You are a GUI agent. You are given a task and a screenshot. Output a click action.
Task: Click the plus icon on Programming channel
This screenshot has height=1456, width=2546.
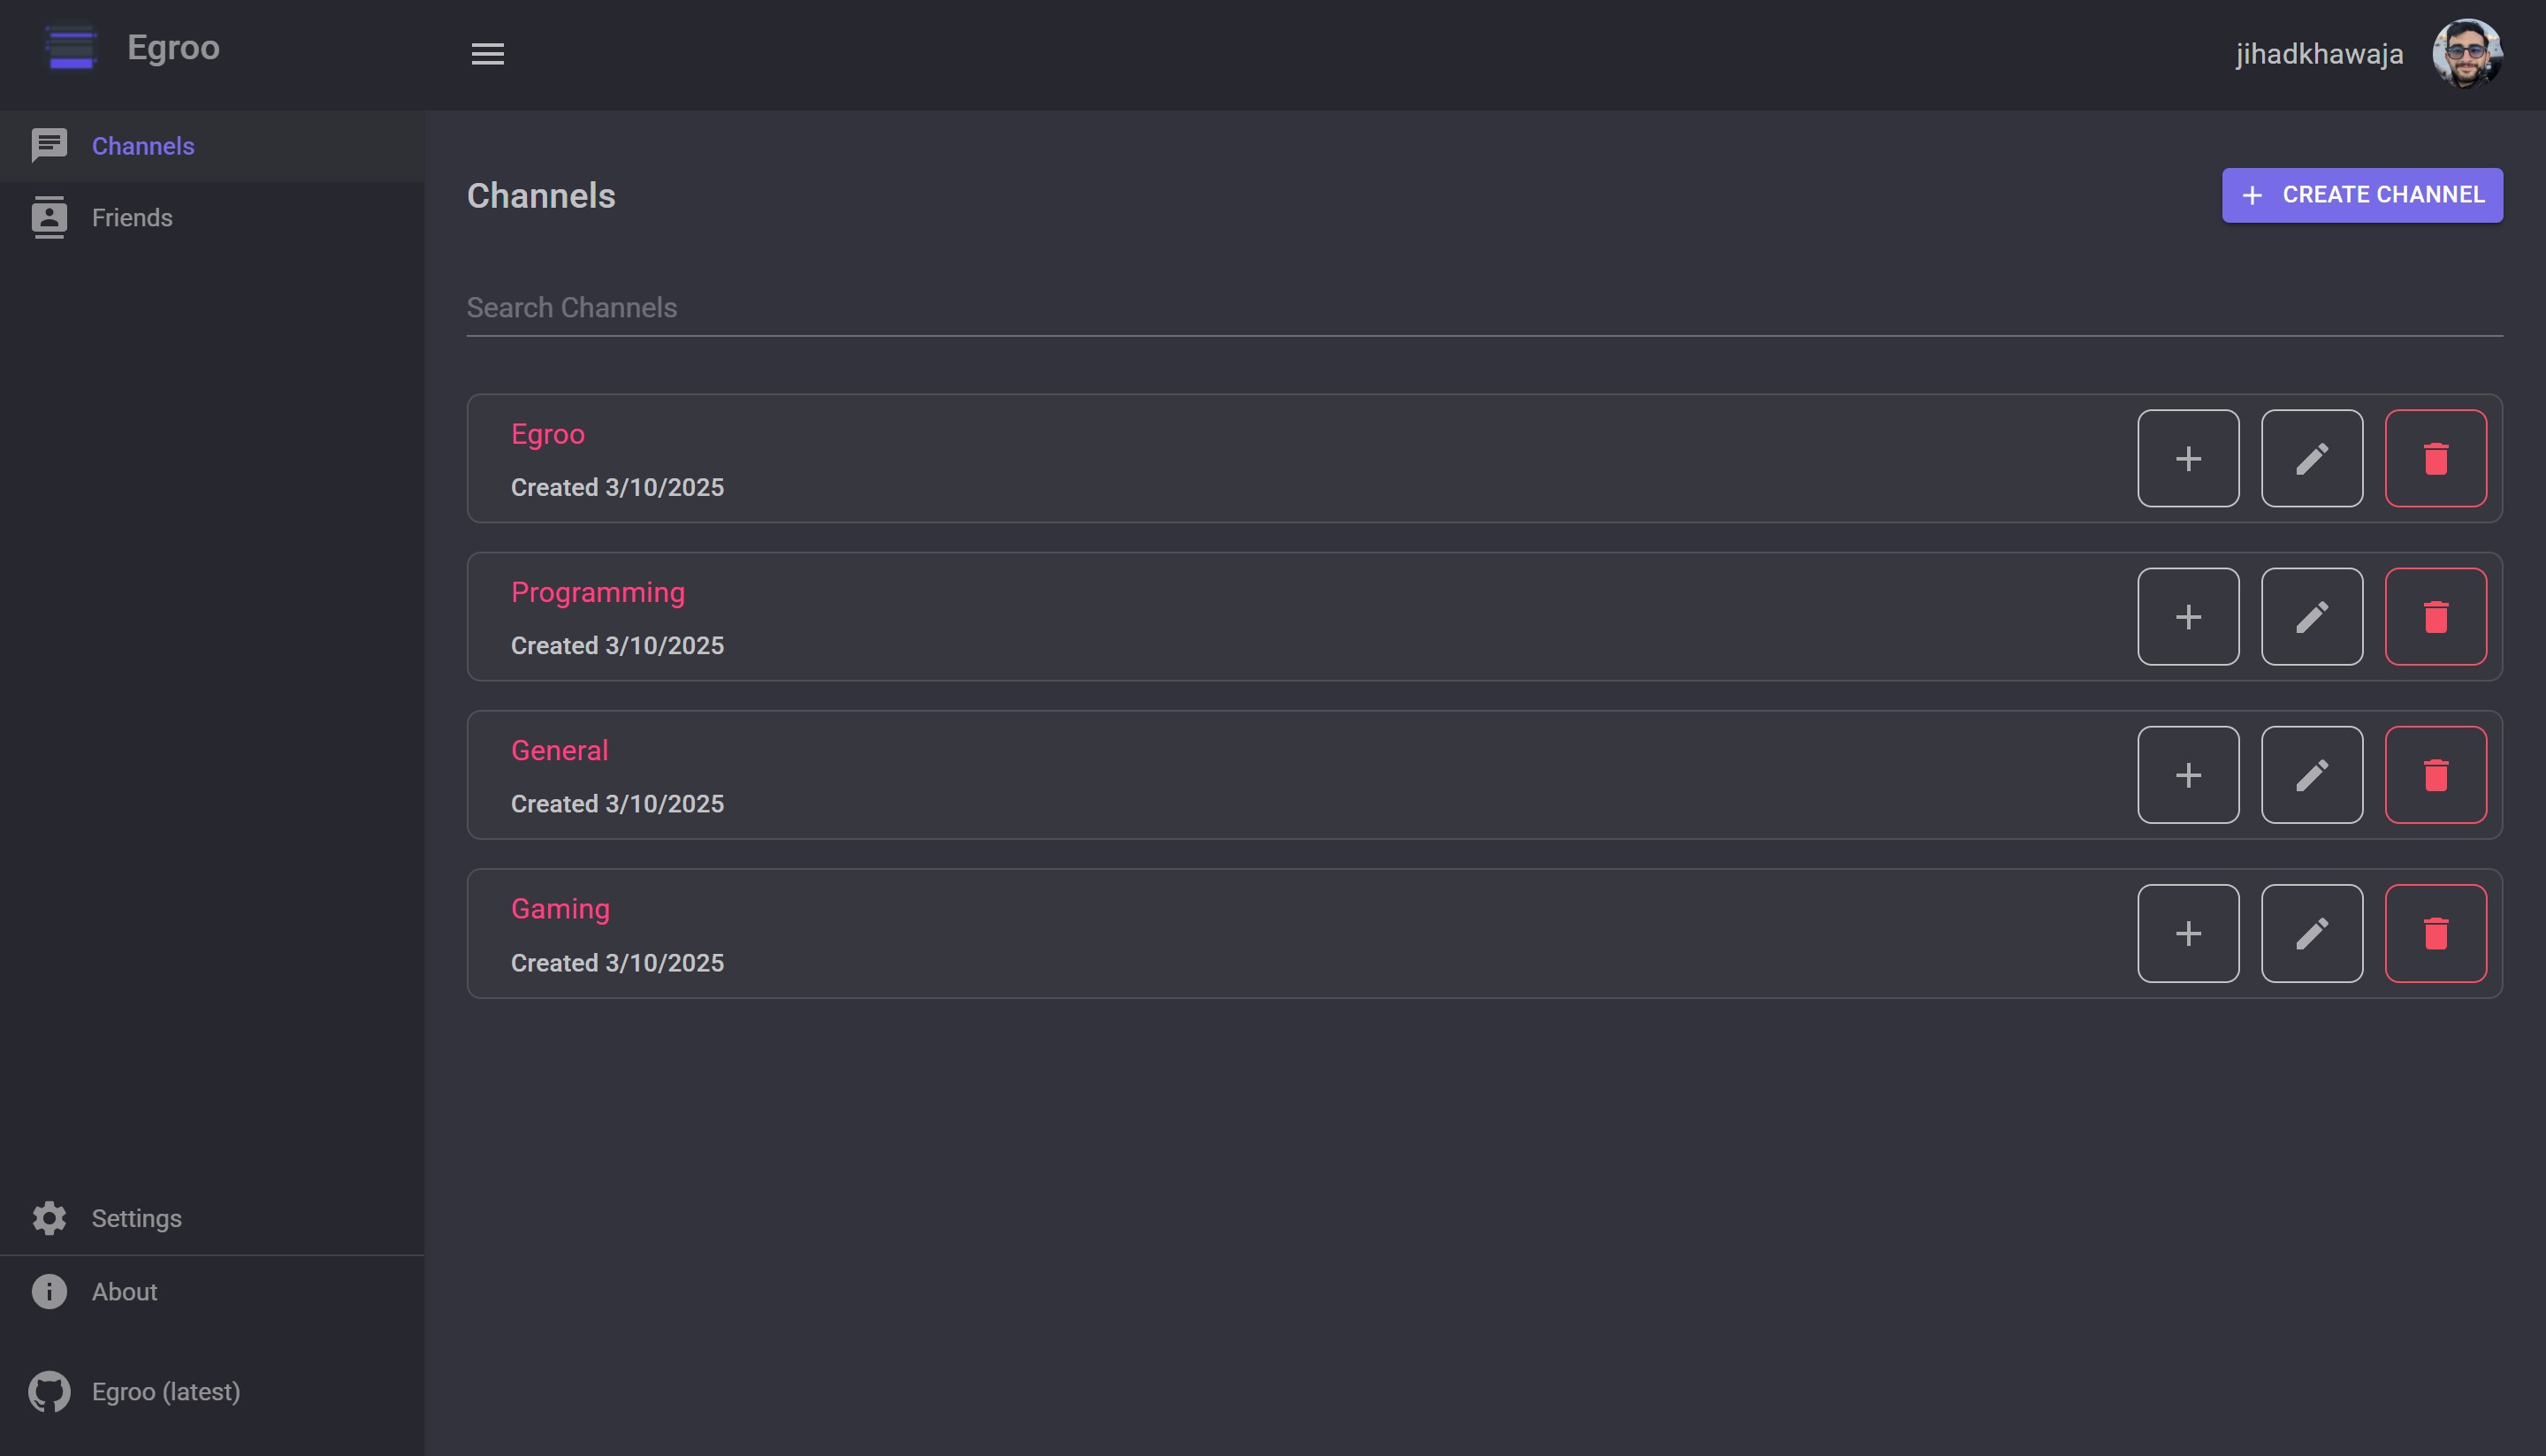coord(2188,616)
